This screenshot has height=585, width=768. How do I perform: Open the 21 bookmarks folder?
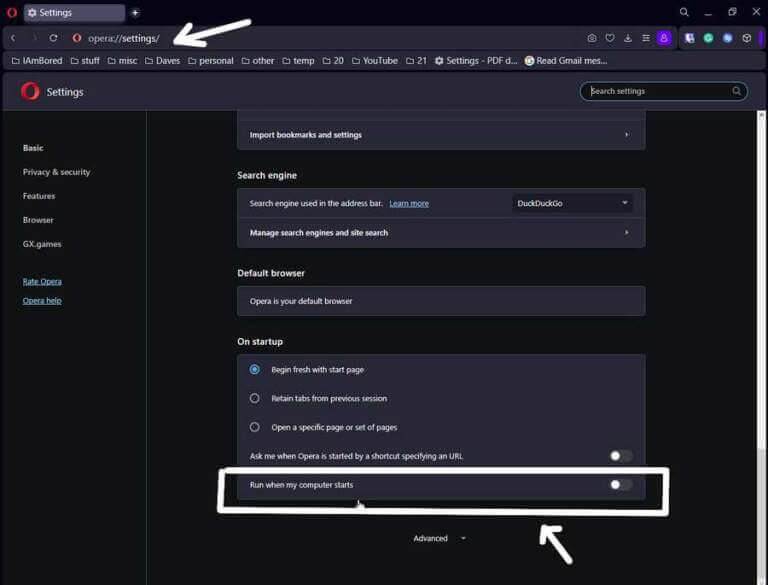pos(416,61)
